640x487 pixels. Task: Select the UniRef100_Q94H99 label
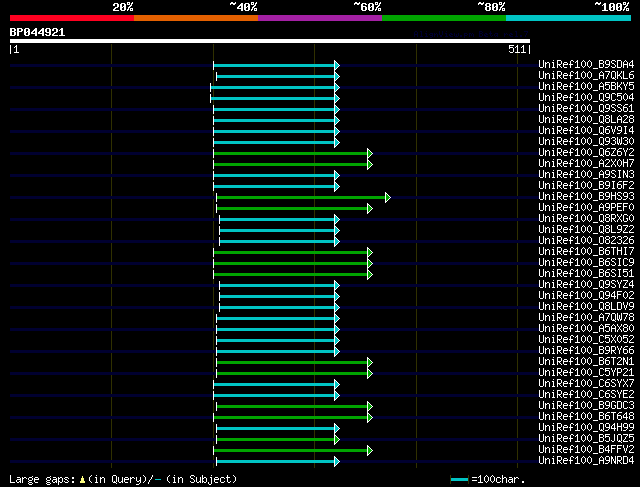tap(586, 428)
